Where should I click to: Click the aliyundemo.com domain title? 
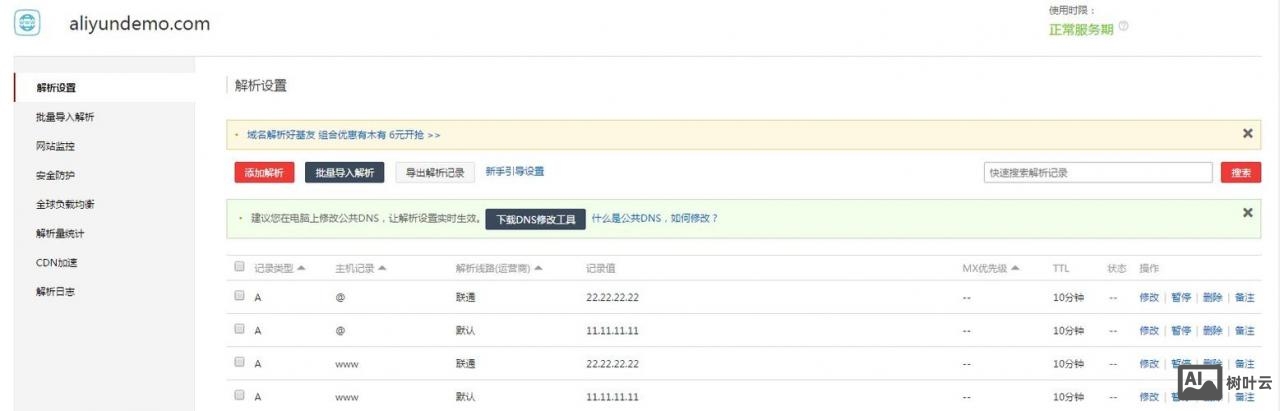tap(139, 24)
